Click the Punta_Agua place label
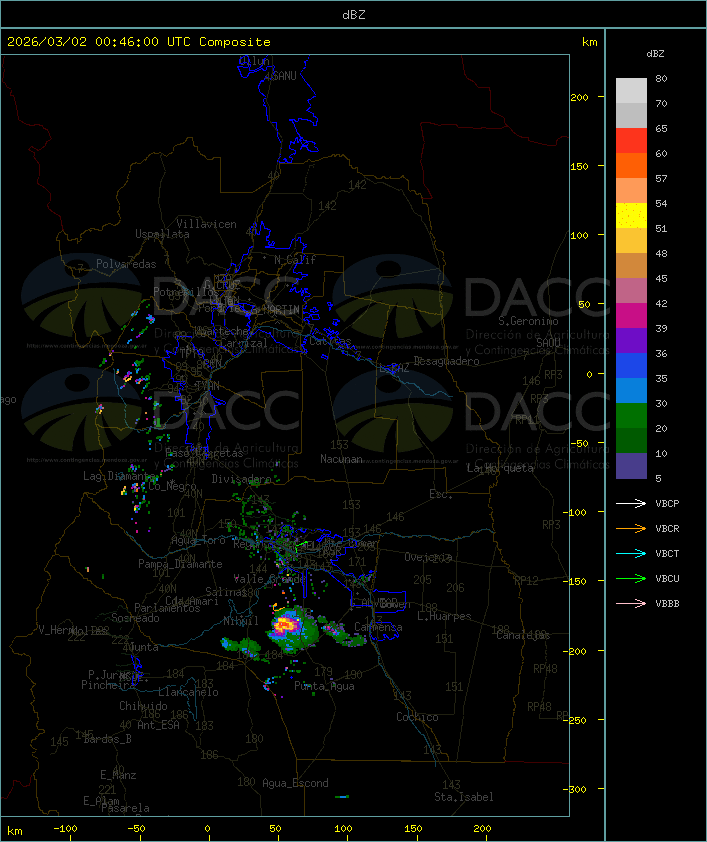707x842 pixels. [324, 686]
